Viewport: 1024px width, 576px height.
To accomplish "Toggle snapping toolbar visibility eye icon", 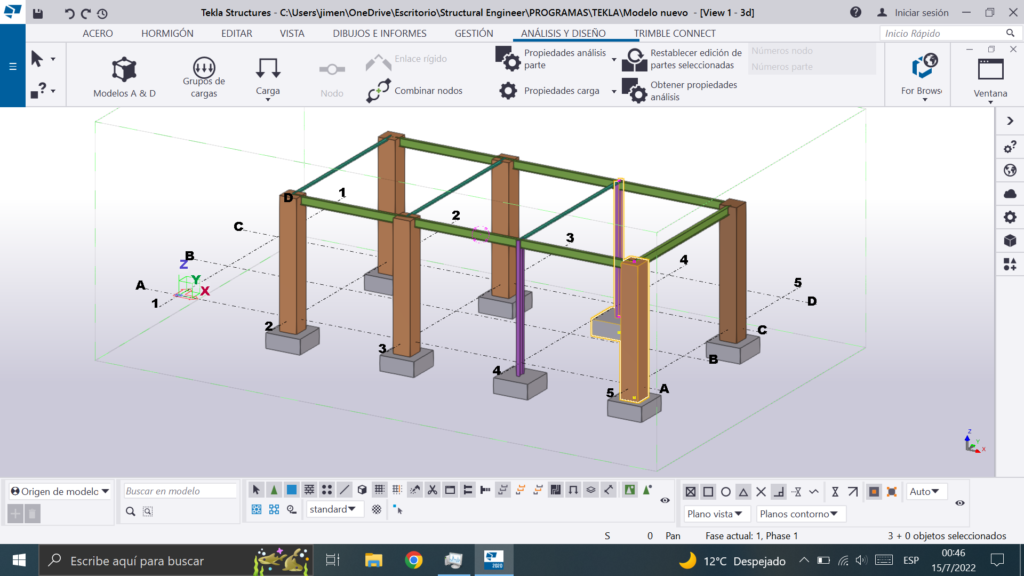I will 960,502.
